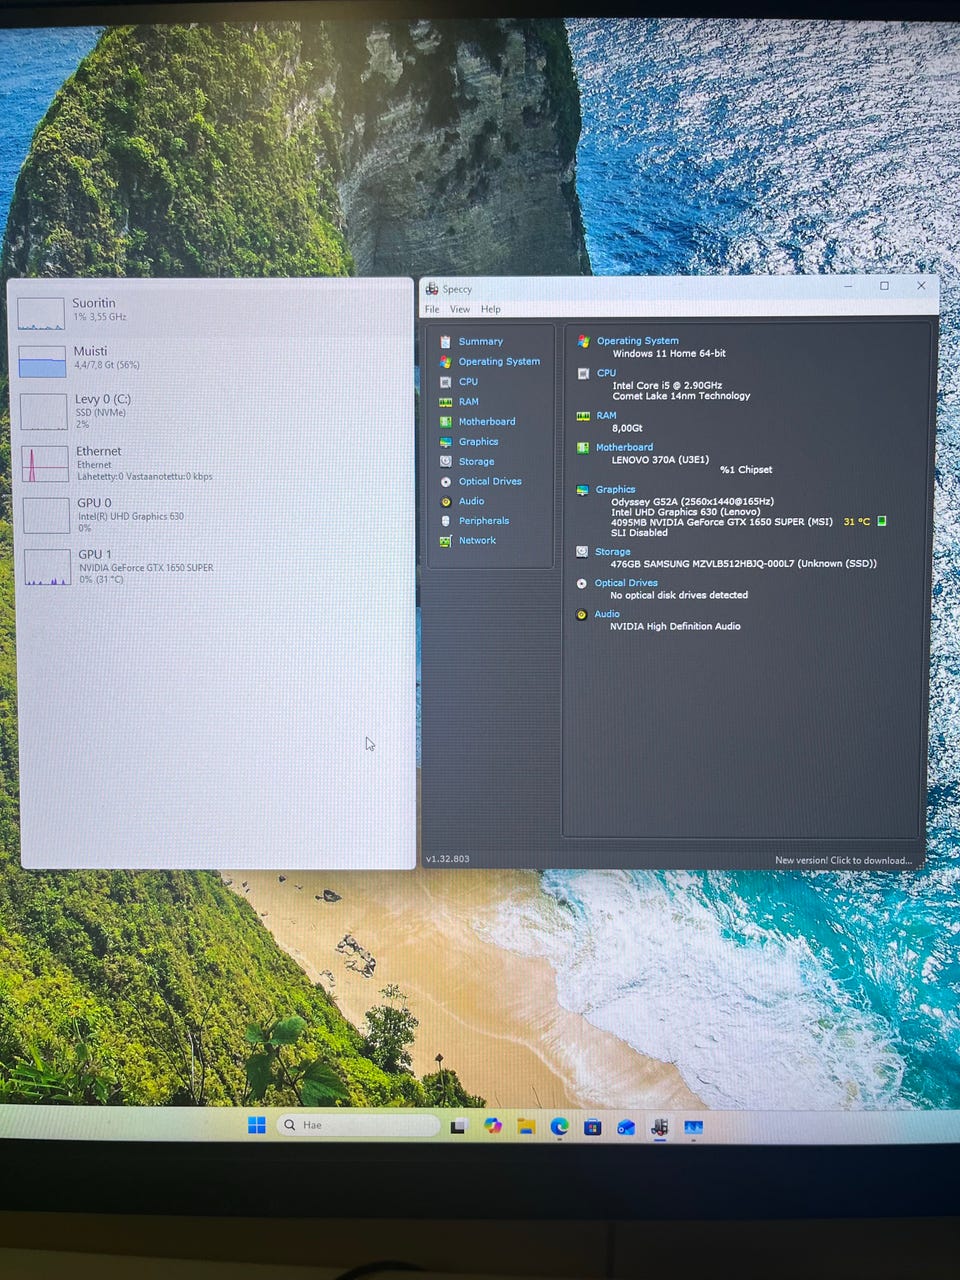This screenshot has width=960, height=1280.
Task: Open Motherboard section in Speccy sidebar
Action: [487, 421]
